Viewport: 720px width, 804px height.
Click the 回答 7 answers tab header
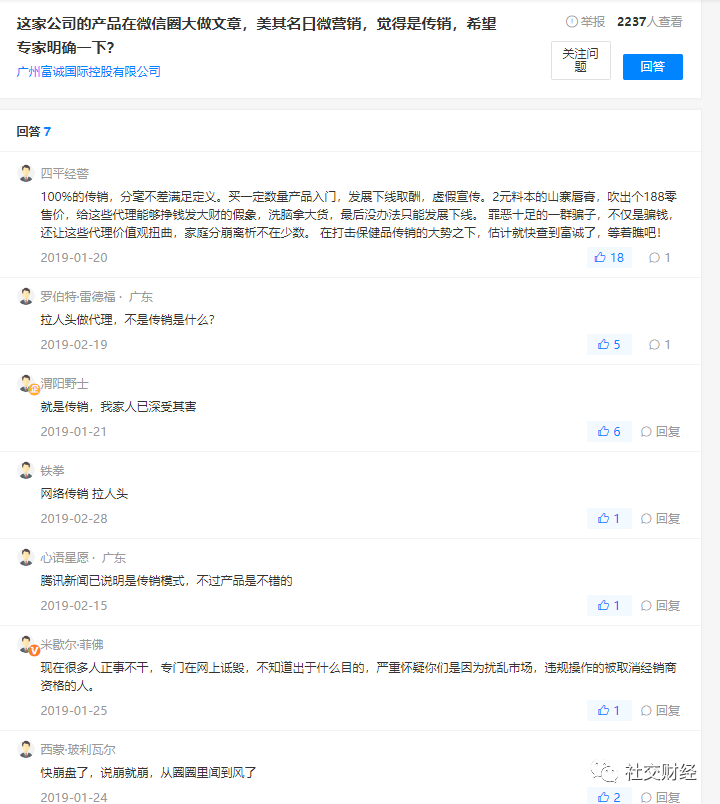[33, 131]
